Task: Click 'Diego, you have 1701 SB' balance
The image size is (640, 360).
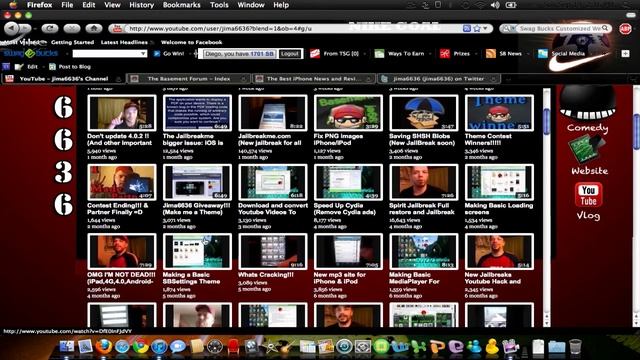Action: [239, 54]
